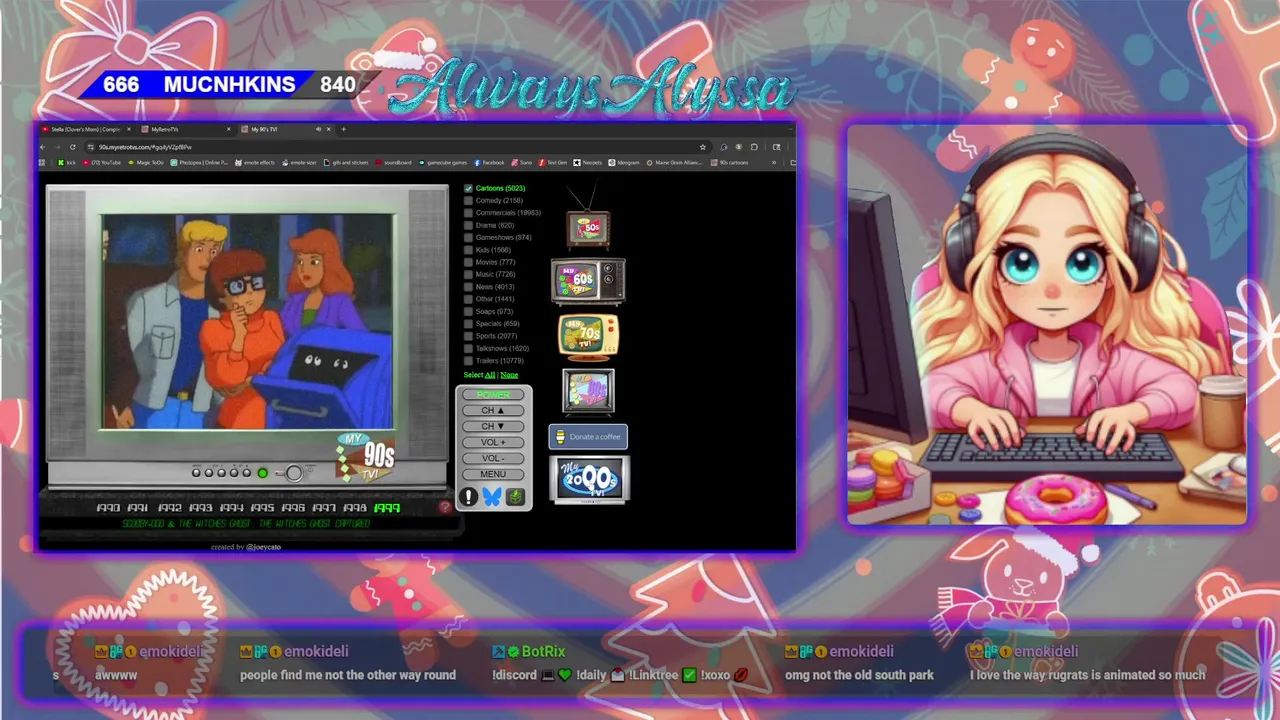Open the gamecube games bookmark
This screenshot has width=1280, height=720.
pyautogui.click(x=443, y=162)
